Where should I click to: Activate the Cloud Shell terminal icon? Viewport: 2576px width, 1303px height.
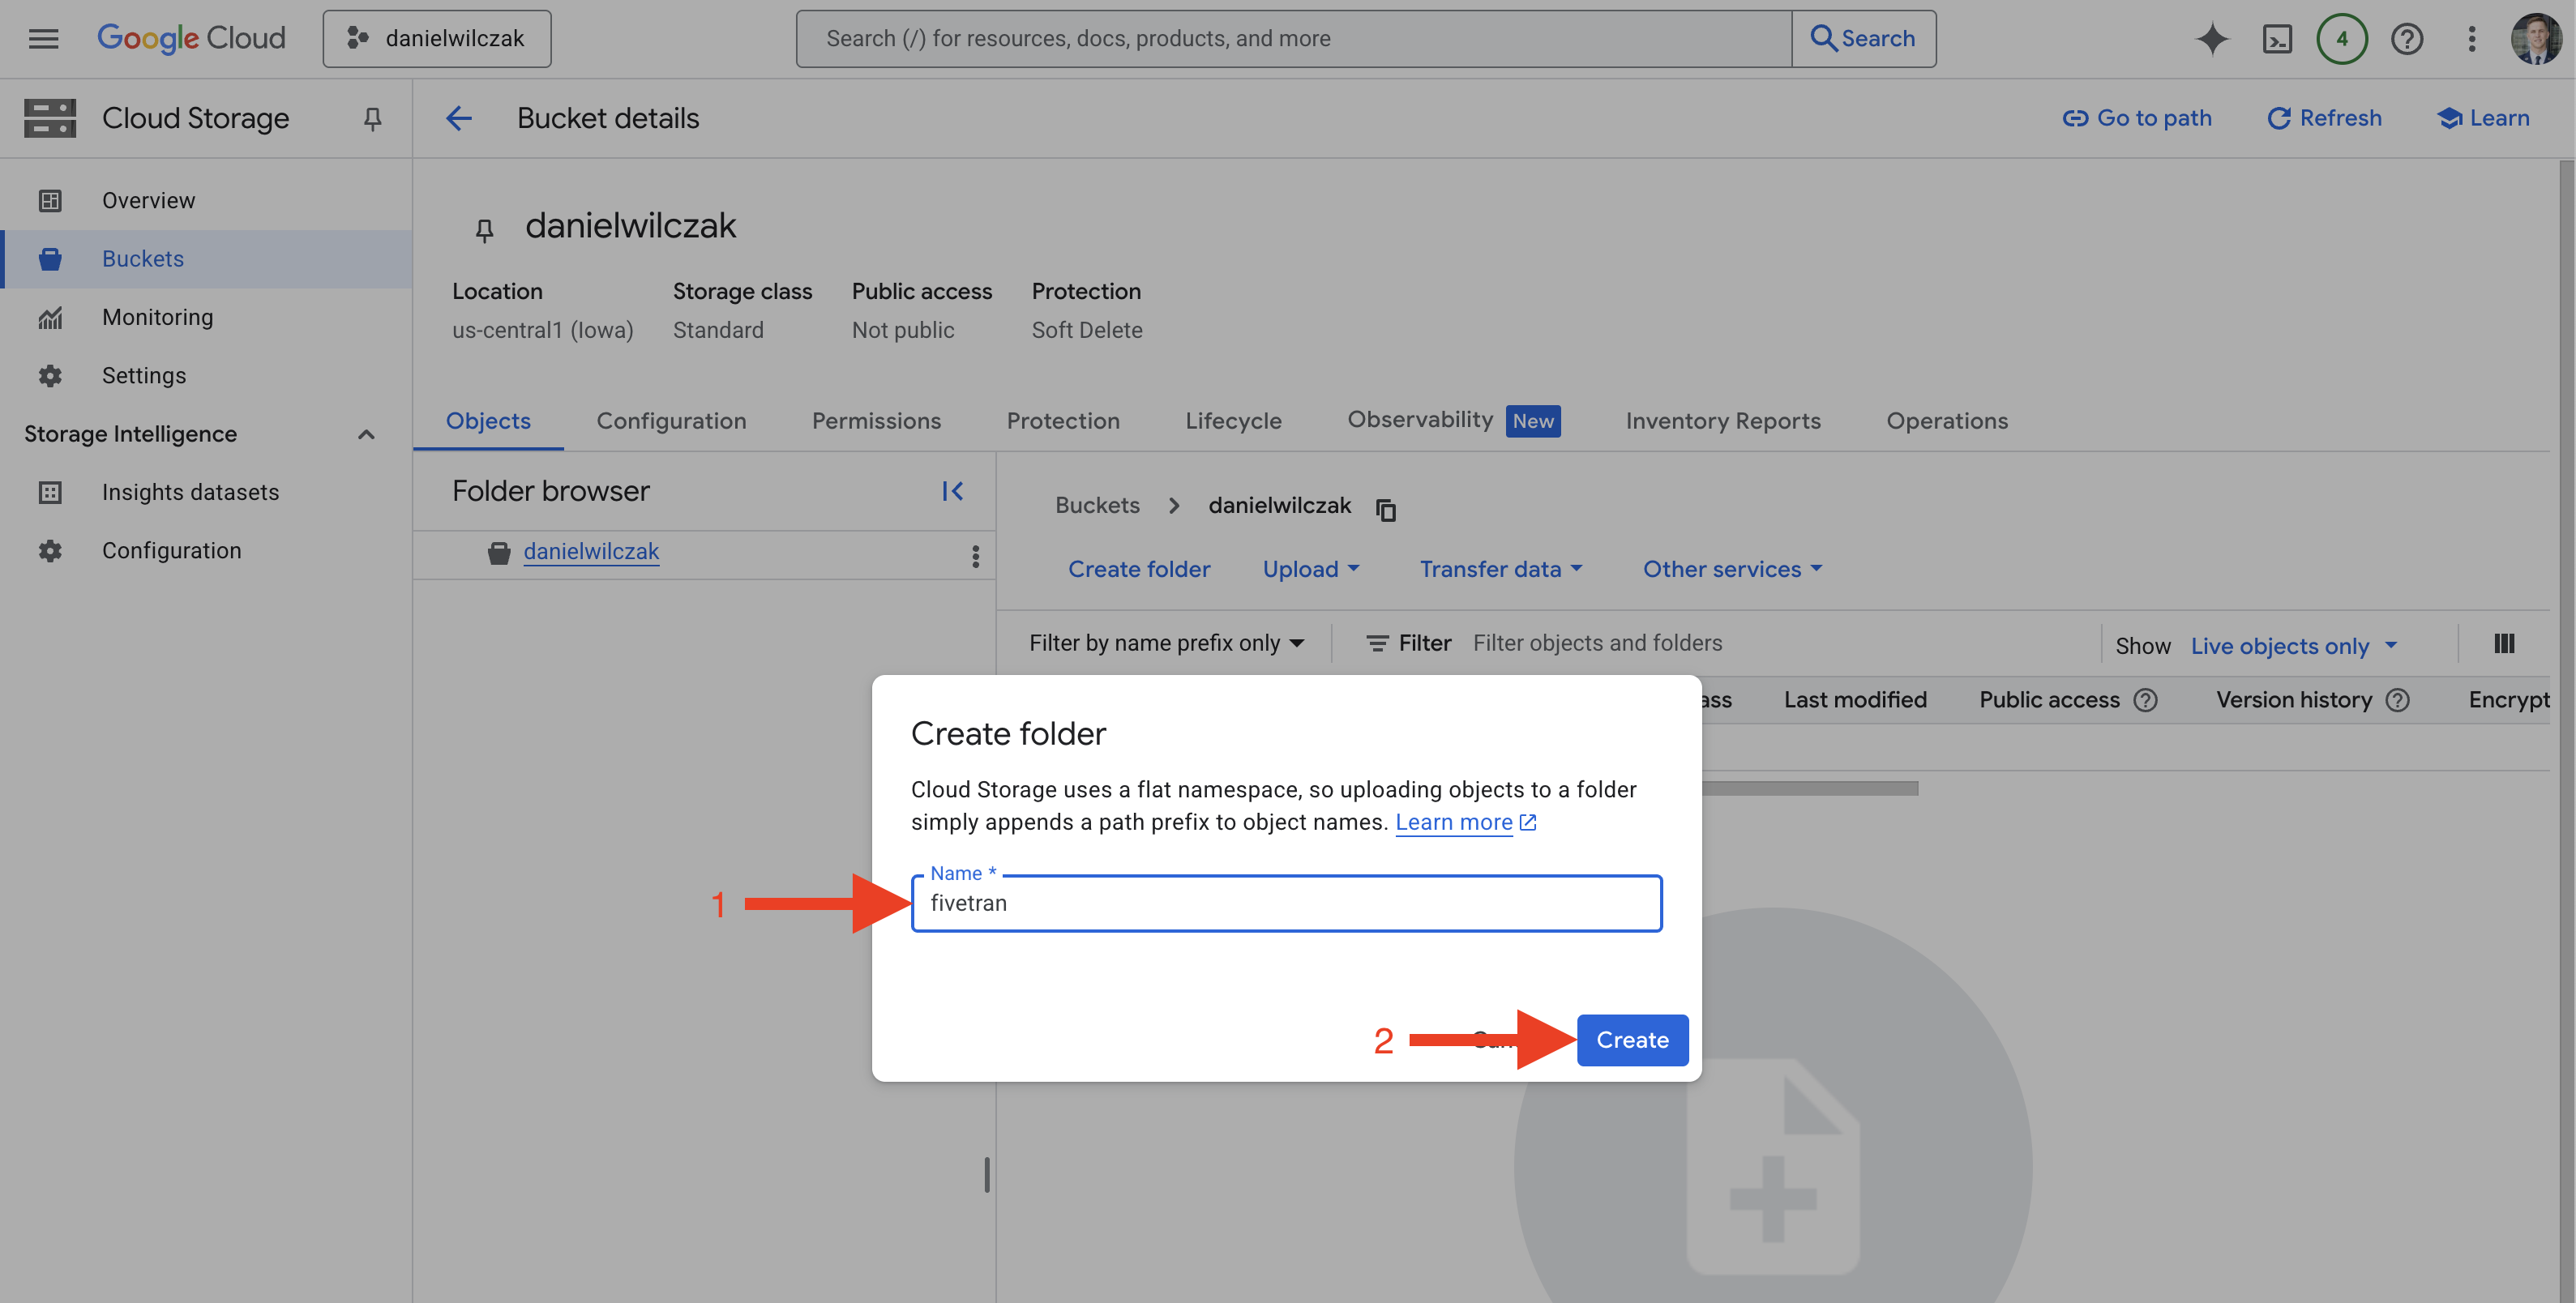pos(2277,39)
